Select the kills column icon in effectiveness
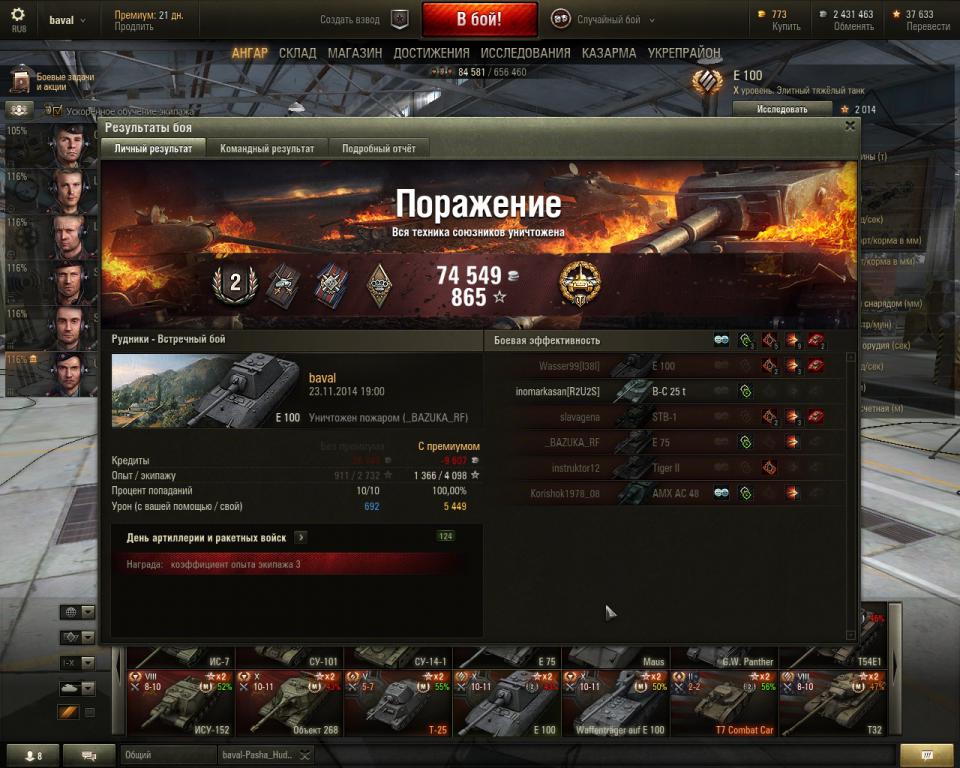Screen dimensions: 960x768 [x=816, y=340]
